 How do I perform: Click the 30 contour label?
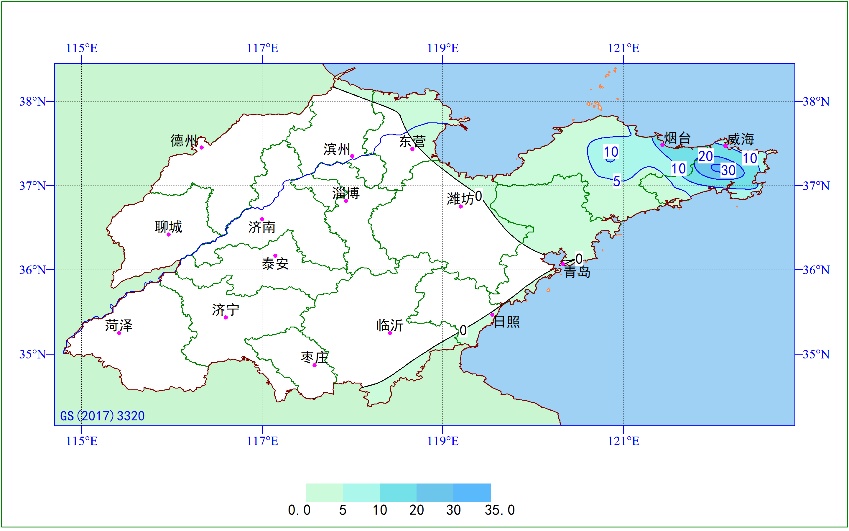click(x=728, y=170)
